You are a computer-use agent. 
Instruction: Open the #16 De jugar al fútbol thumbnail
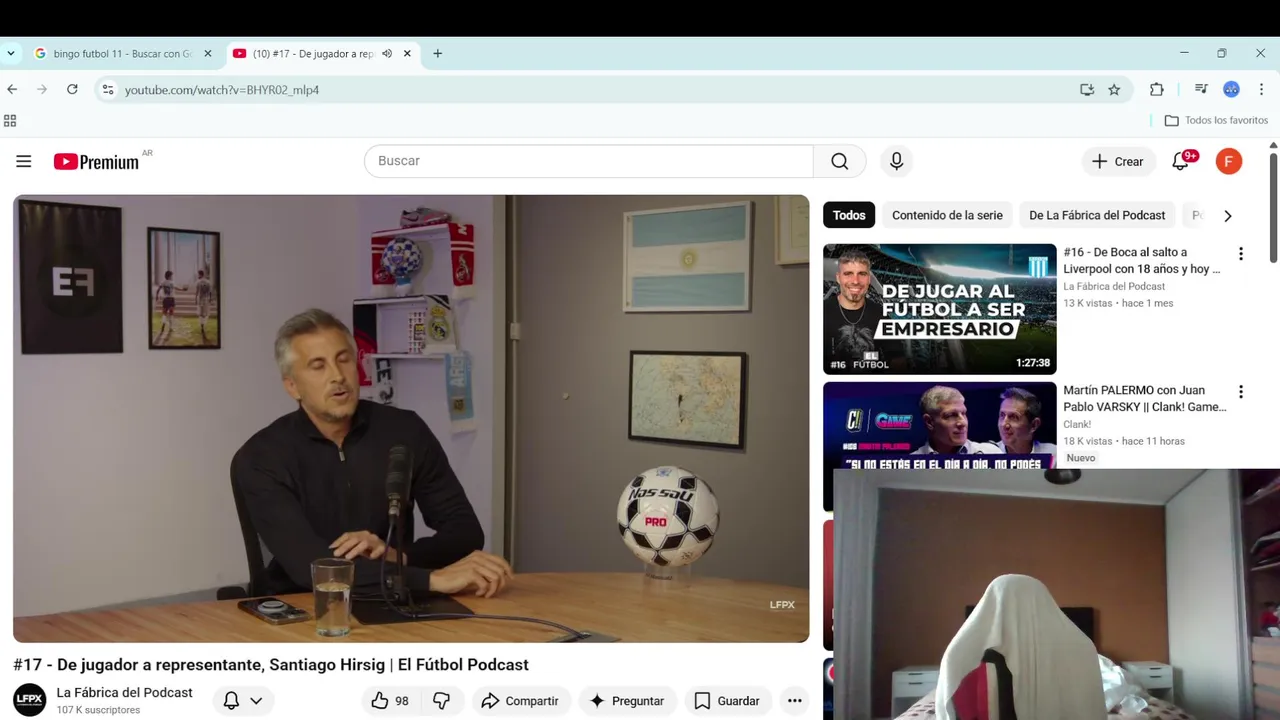coord(939,309)
